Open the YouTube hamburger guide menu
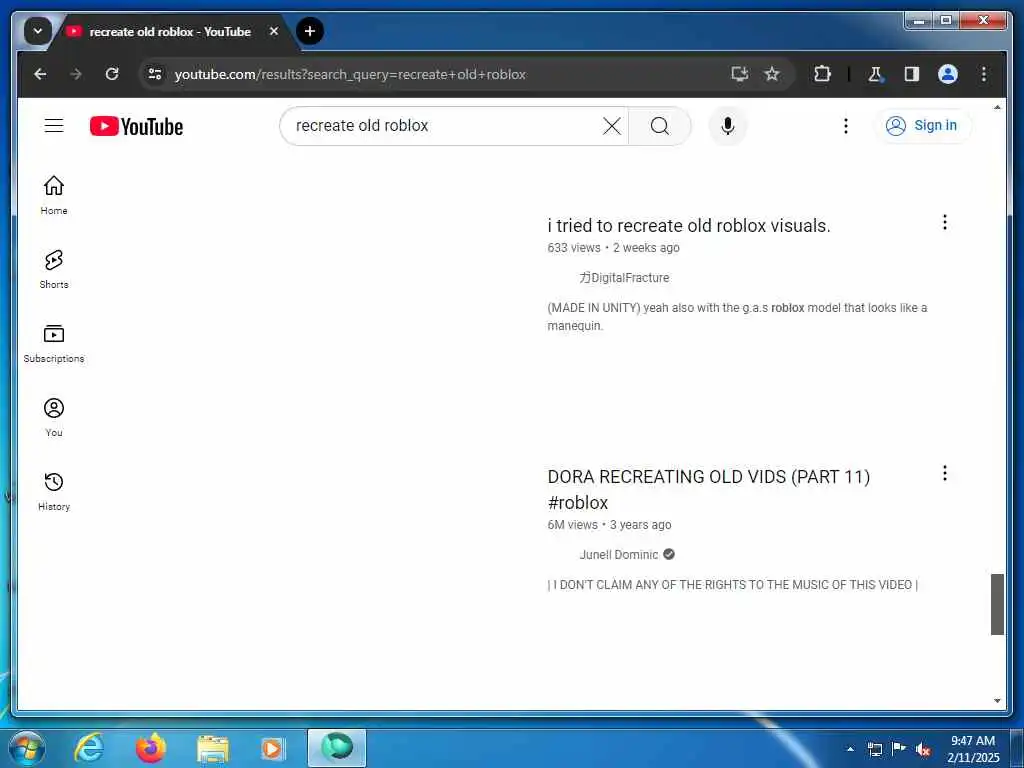1024x768 pixels. pos(54,125)
